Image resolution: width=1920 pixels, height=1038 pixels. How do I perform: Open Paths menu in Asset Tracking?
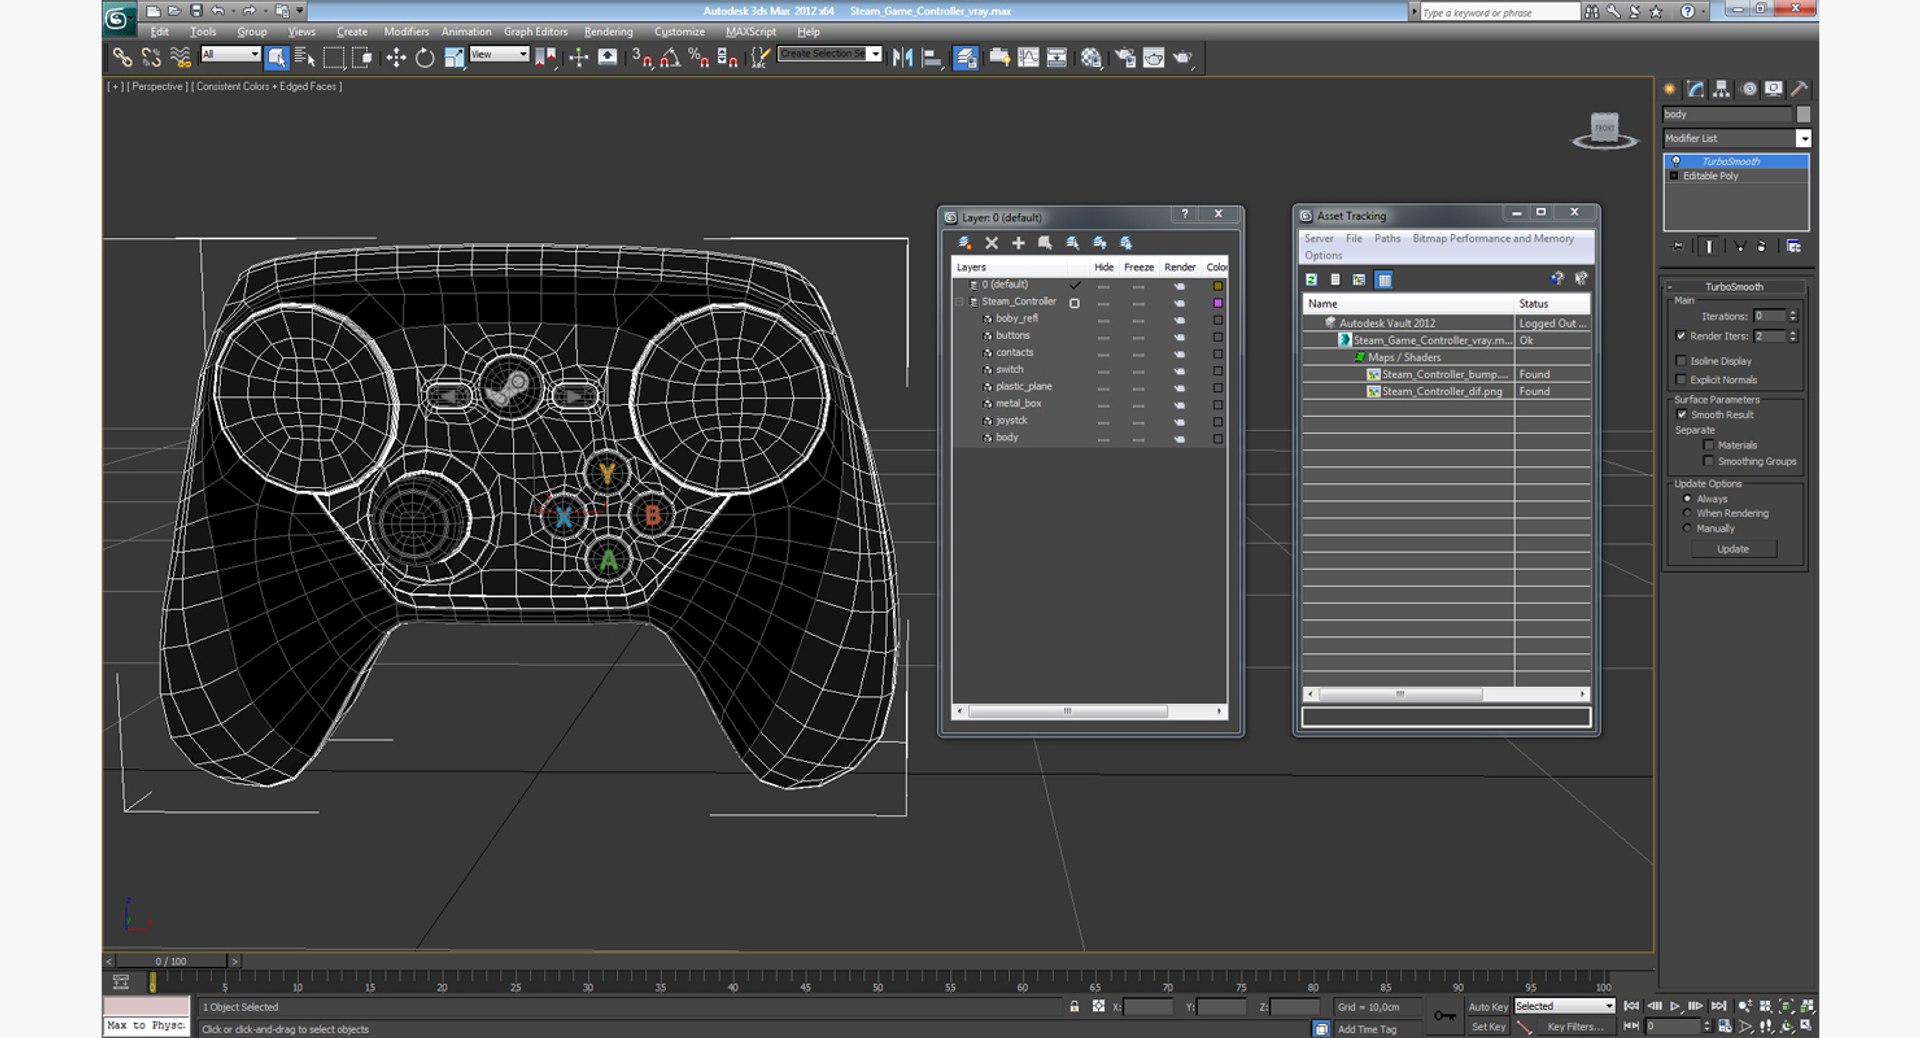point(1387,239)
